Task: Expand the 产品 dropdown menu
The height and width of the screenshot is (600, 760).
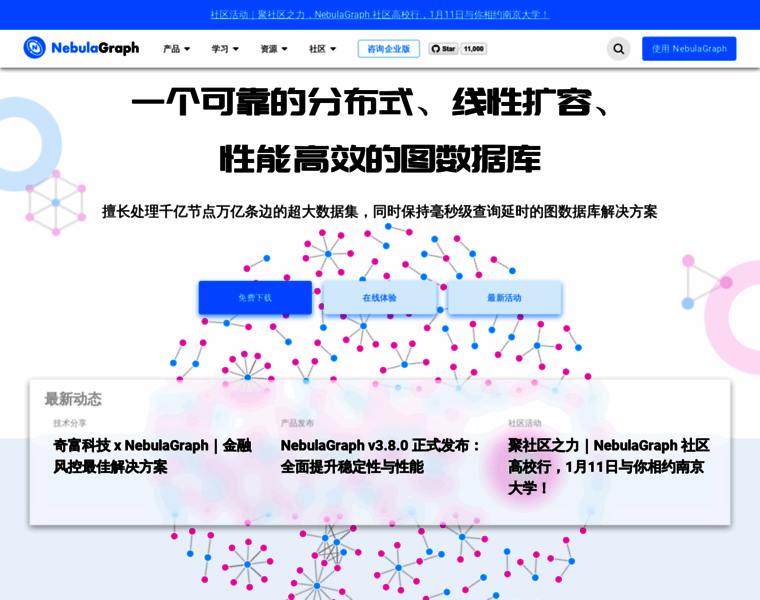Action: pyautogui.click(x=176, y=49)
